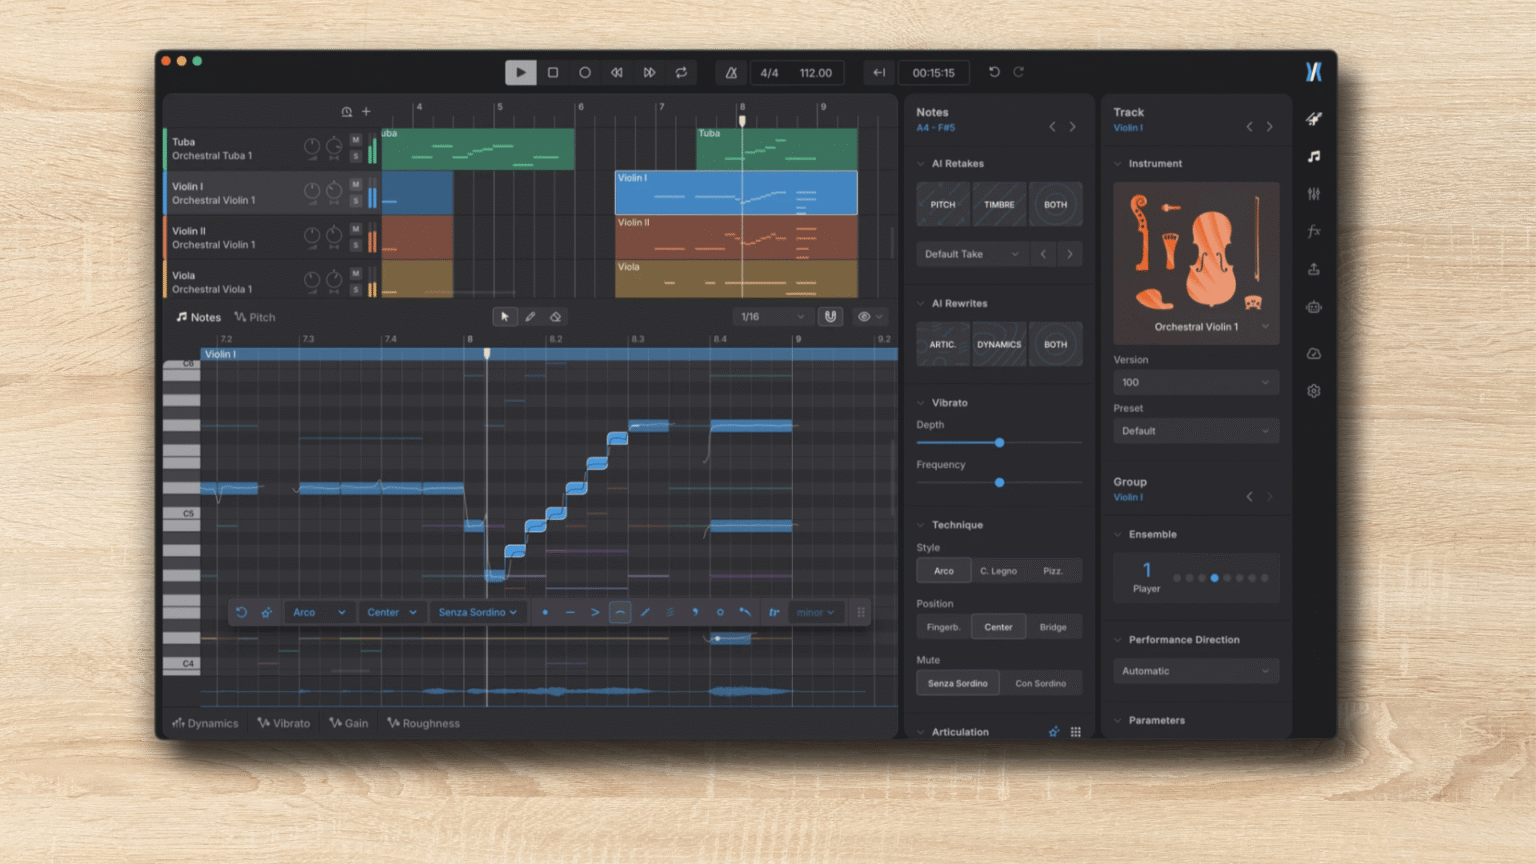The image size is (1536, 864).
Task: Click AI Rewrites DYNAMICS button
Action: point(999,344)
